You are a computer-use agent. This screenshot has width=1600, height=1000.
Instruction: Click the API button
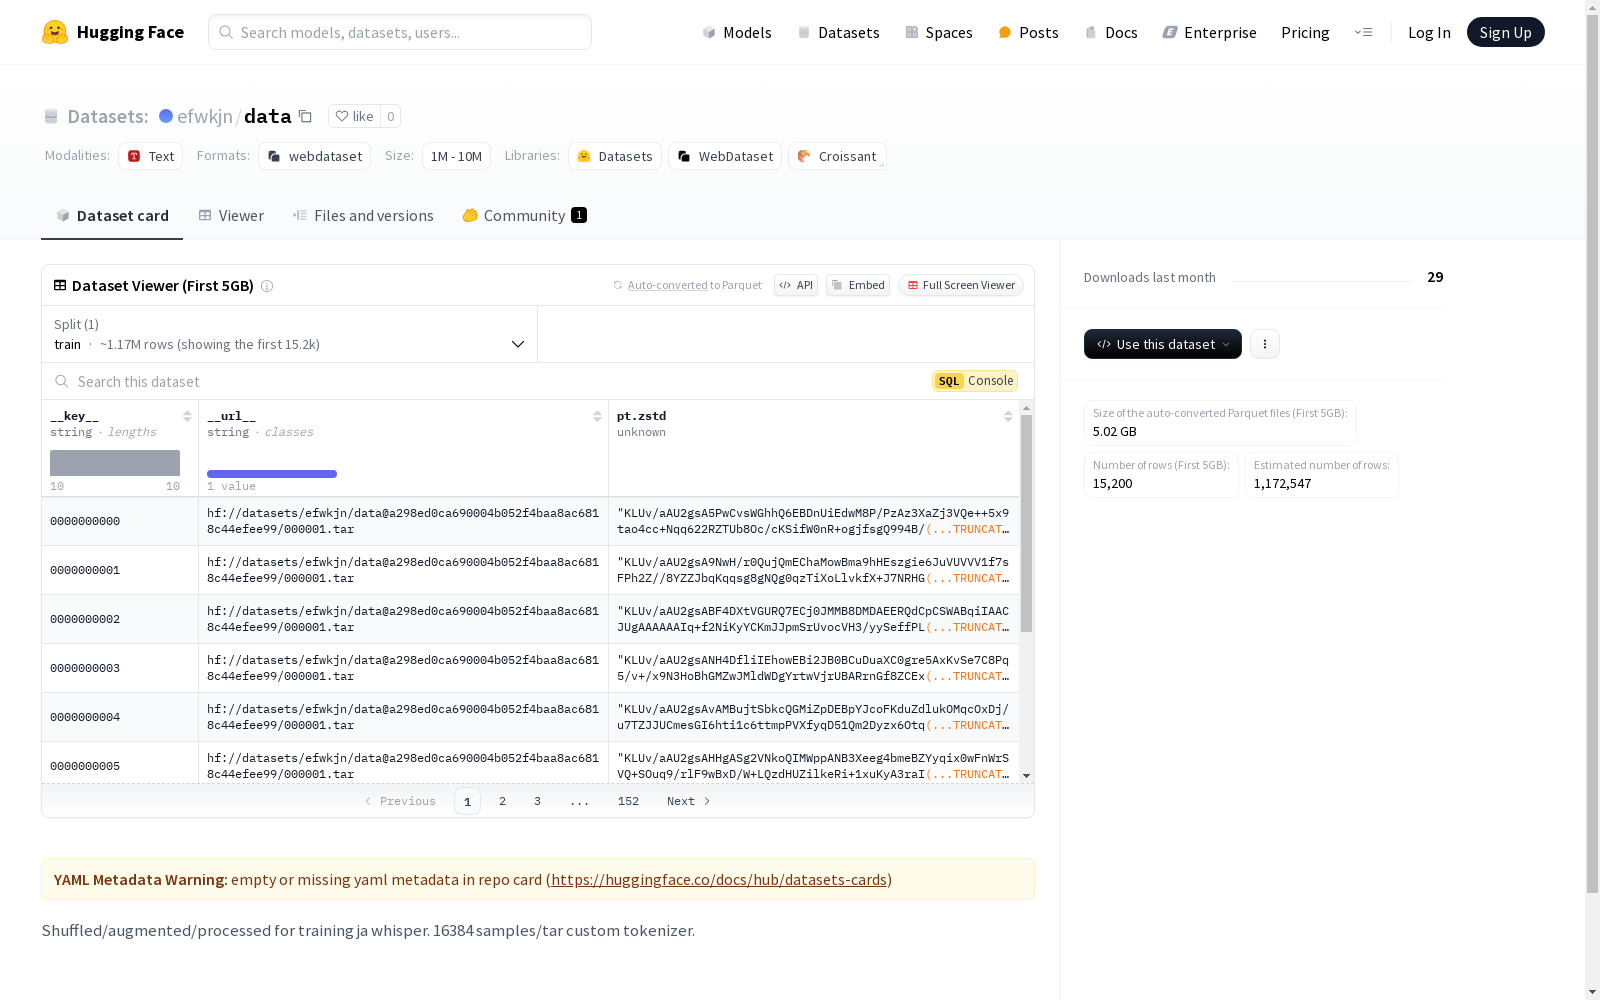point(796,285)
